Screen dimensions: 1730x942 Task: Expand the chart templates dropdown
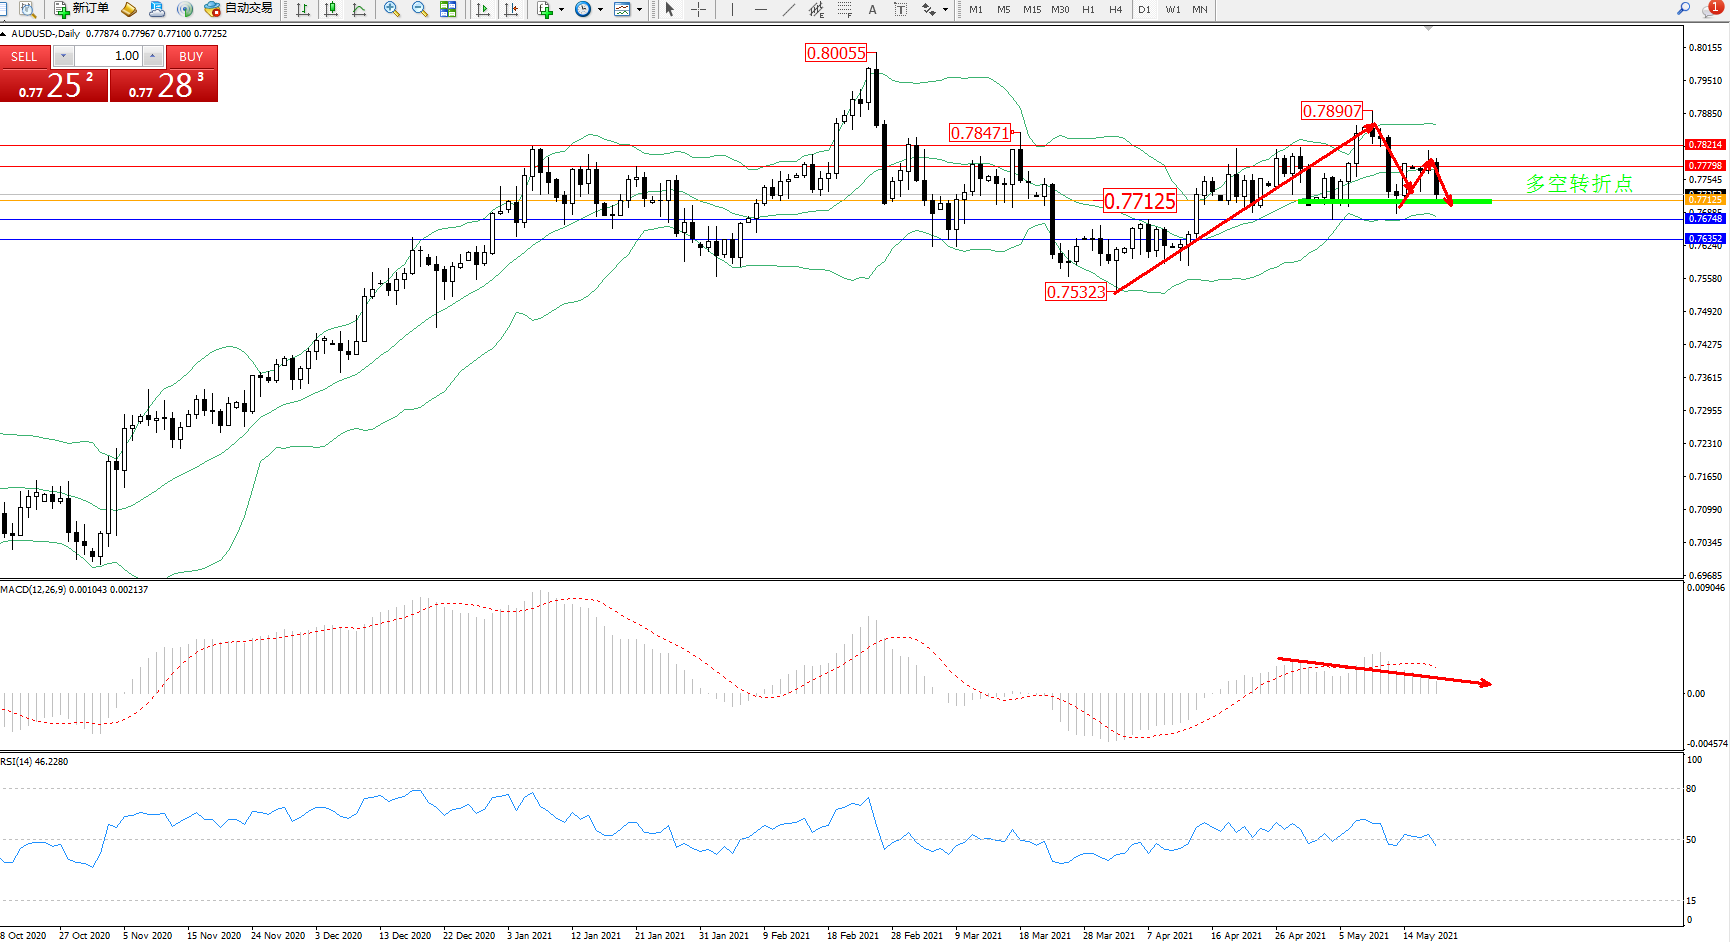pyautogui.click(x=639, y=9)
